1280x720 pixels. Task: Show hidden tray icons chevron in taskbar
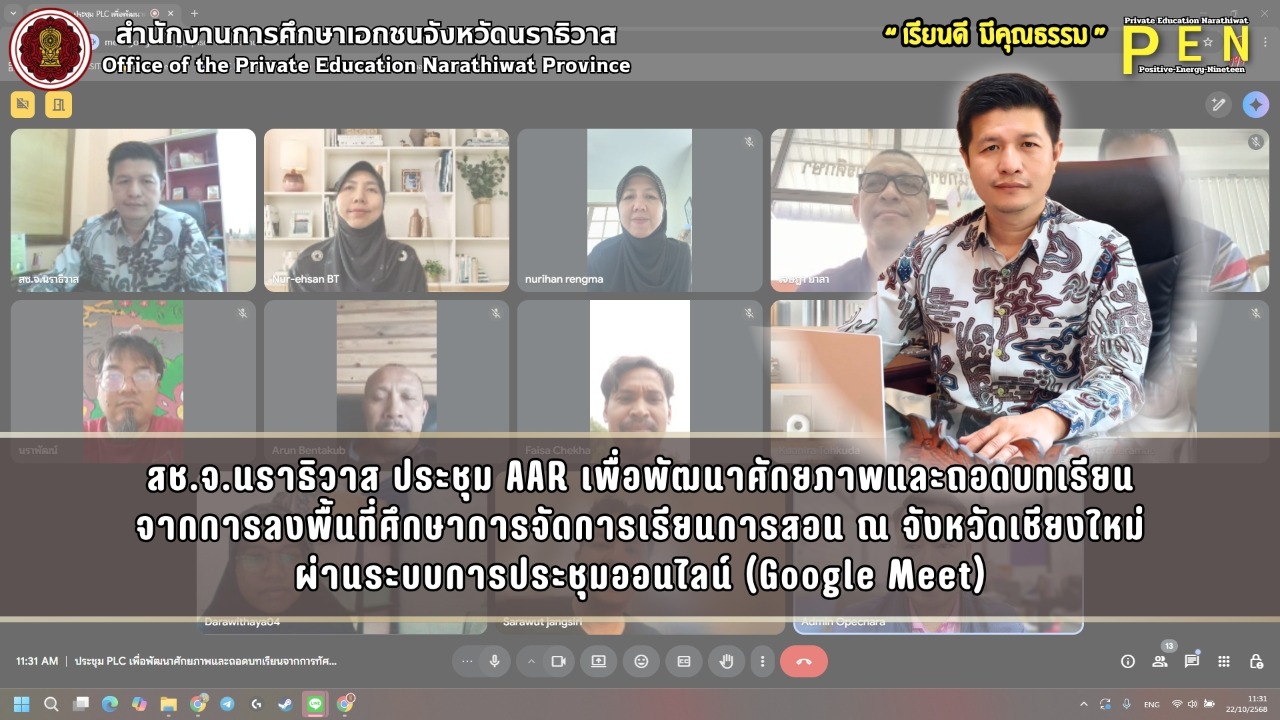pos(1084,704)
